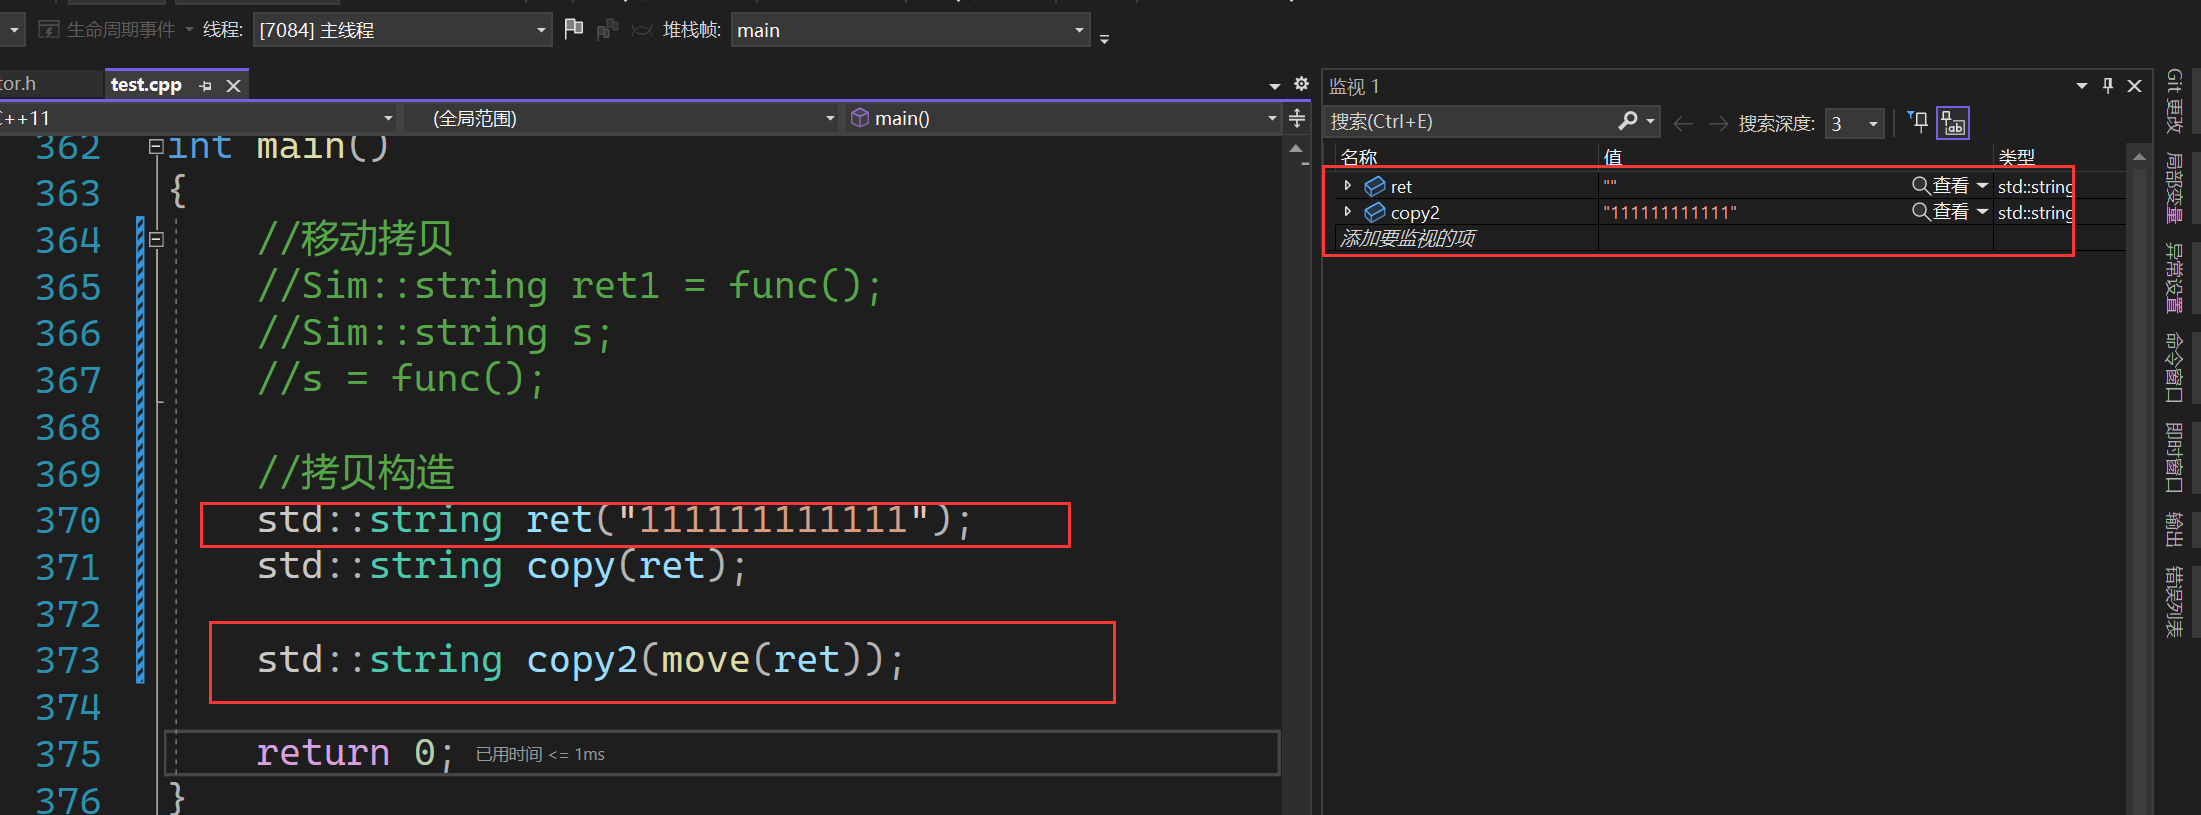Screen dimensions: 2201x815
Task: Open toolbar overflow options after stack frame
Action: [x=1104, y=39]
